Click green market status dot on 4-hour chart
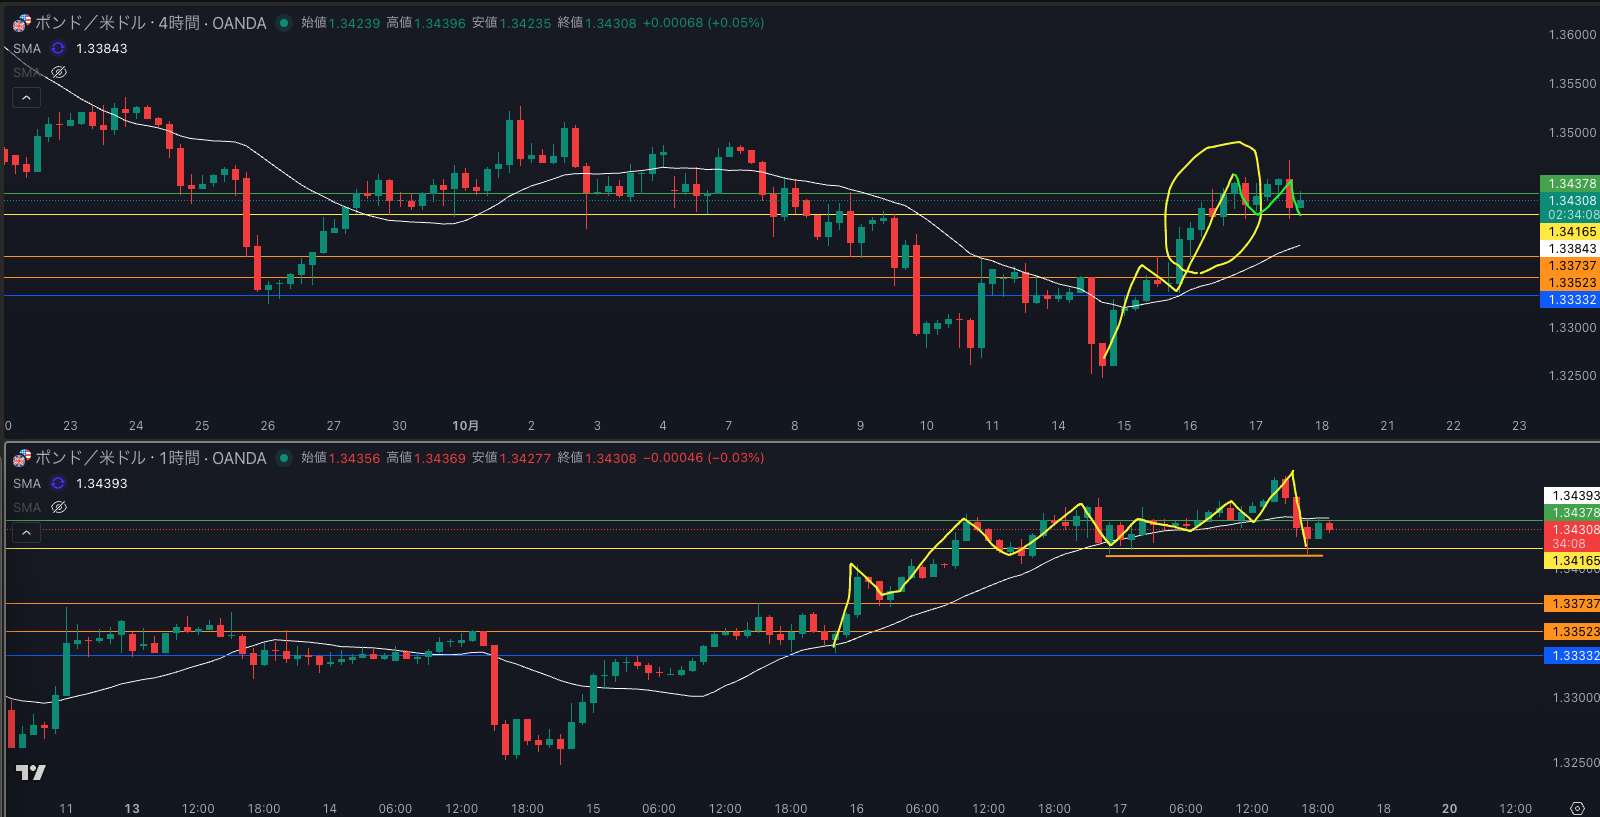1600x817 pixels. (284, 23)
